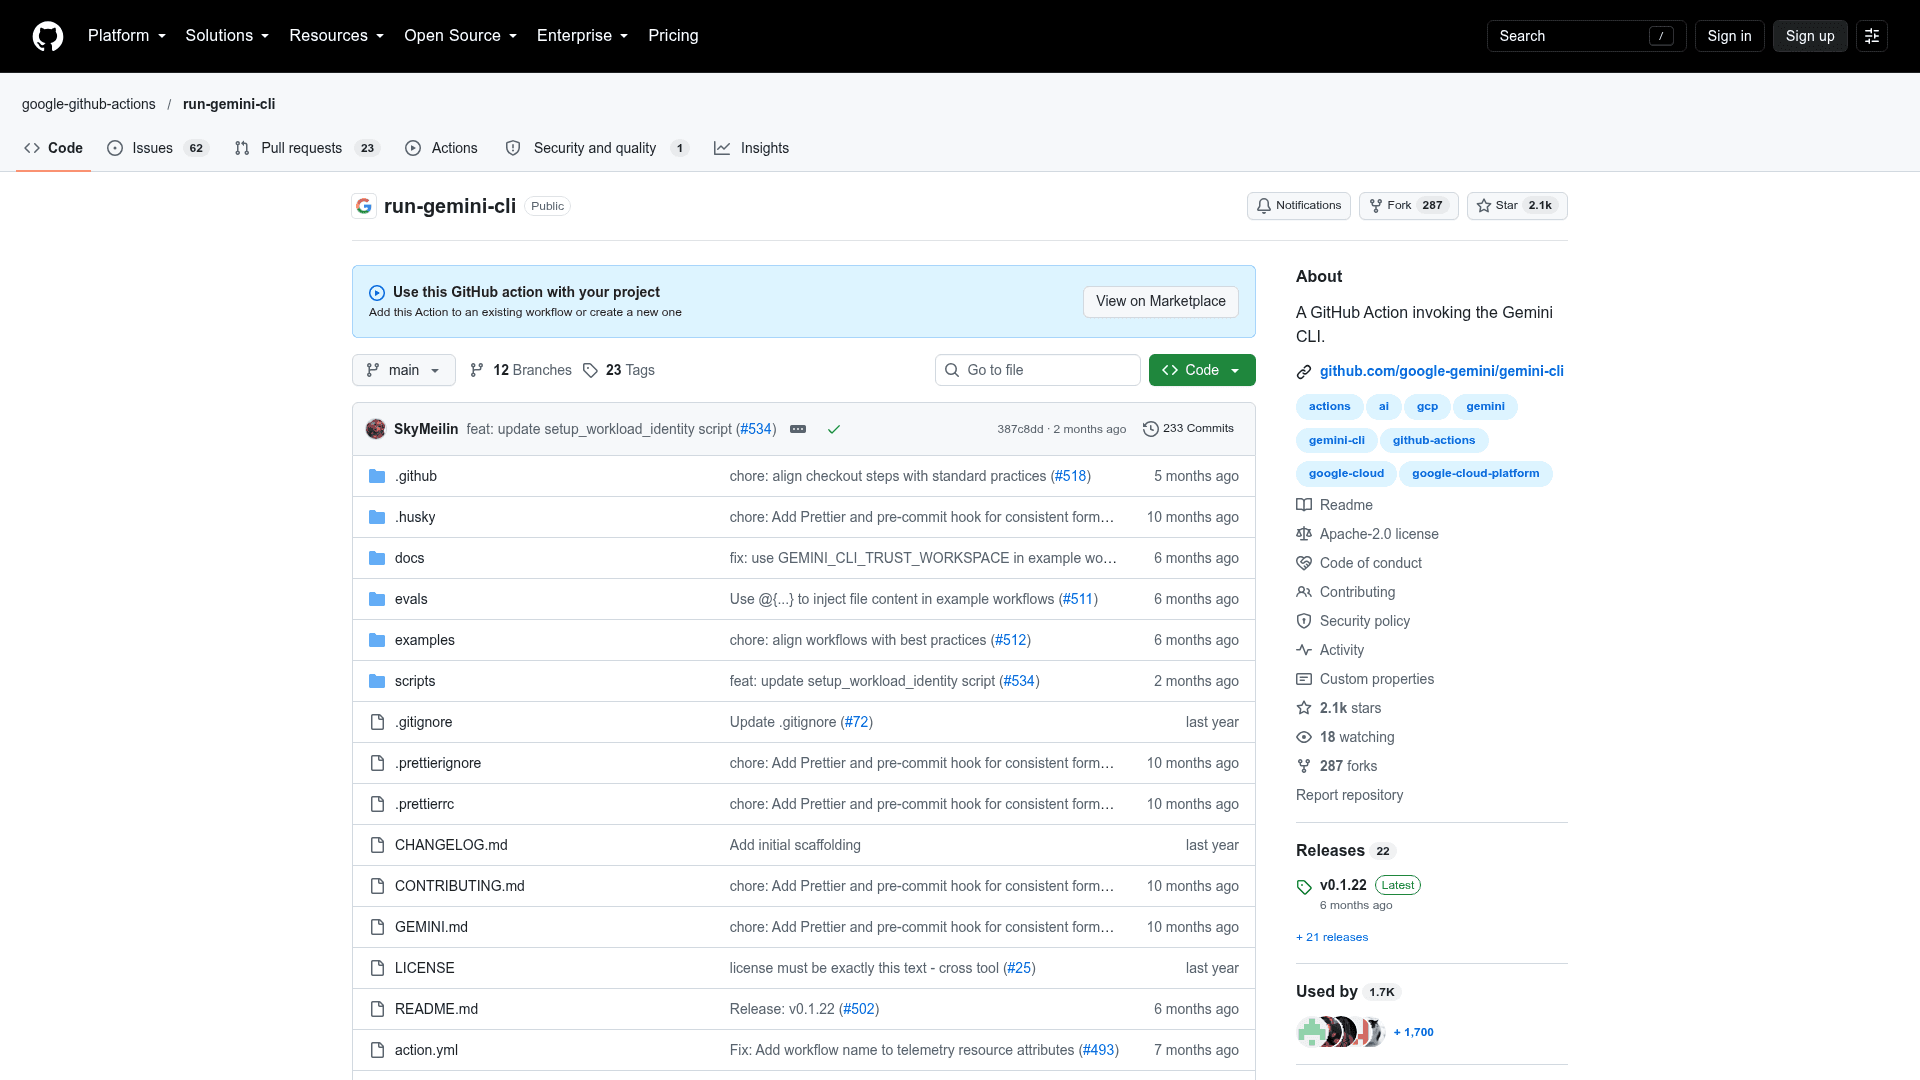Click View on Marketplace button
Viewport: 1920px width, 1080px height.
(x=1160, y=302)
